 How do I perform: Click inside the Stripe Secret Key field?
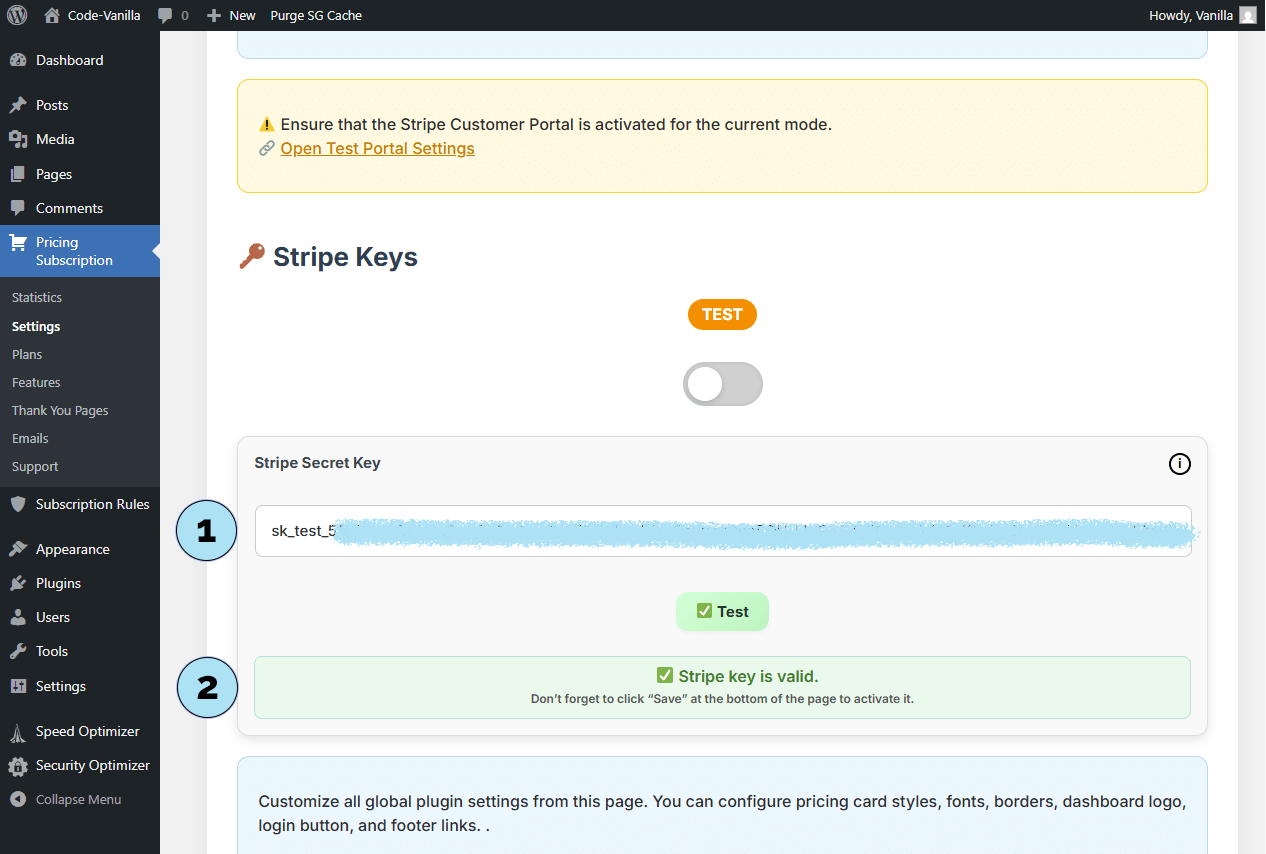click(x=722, y=531)
